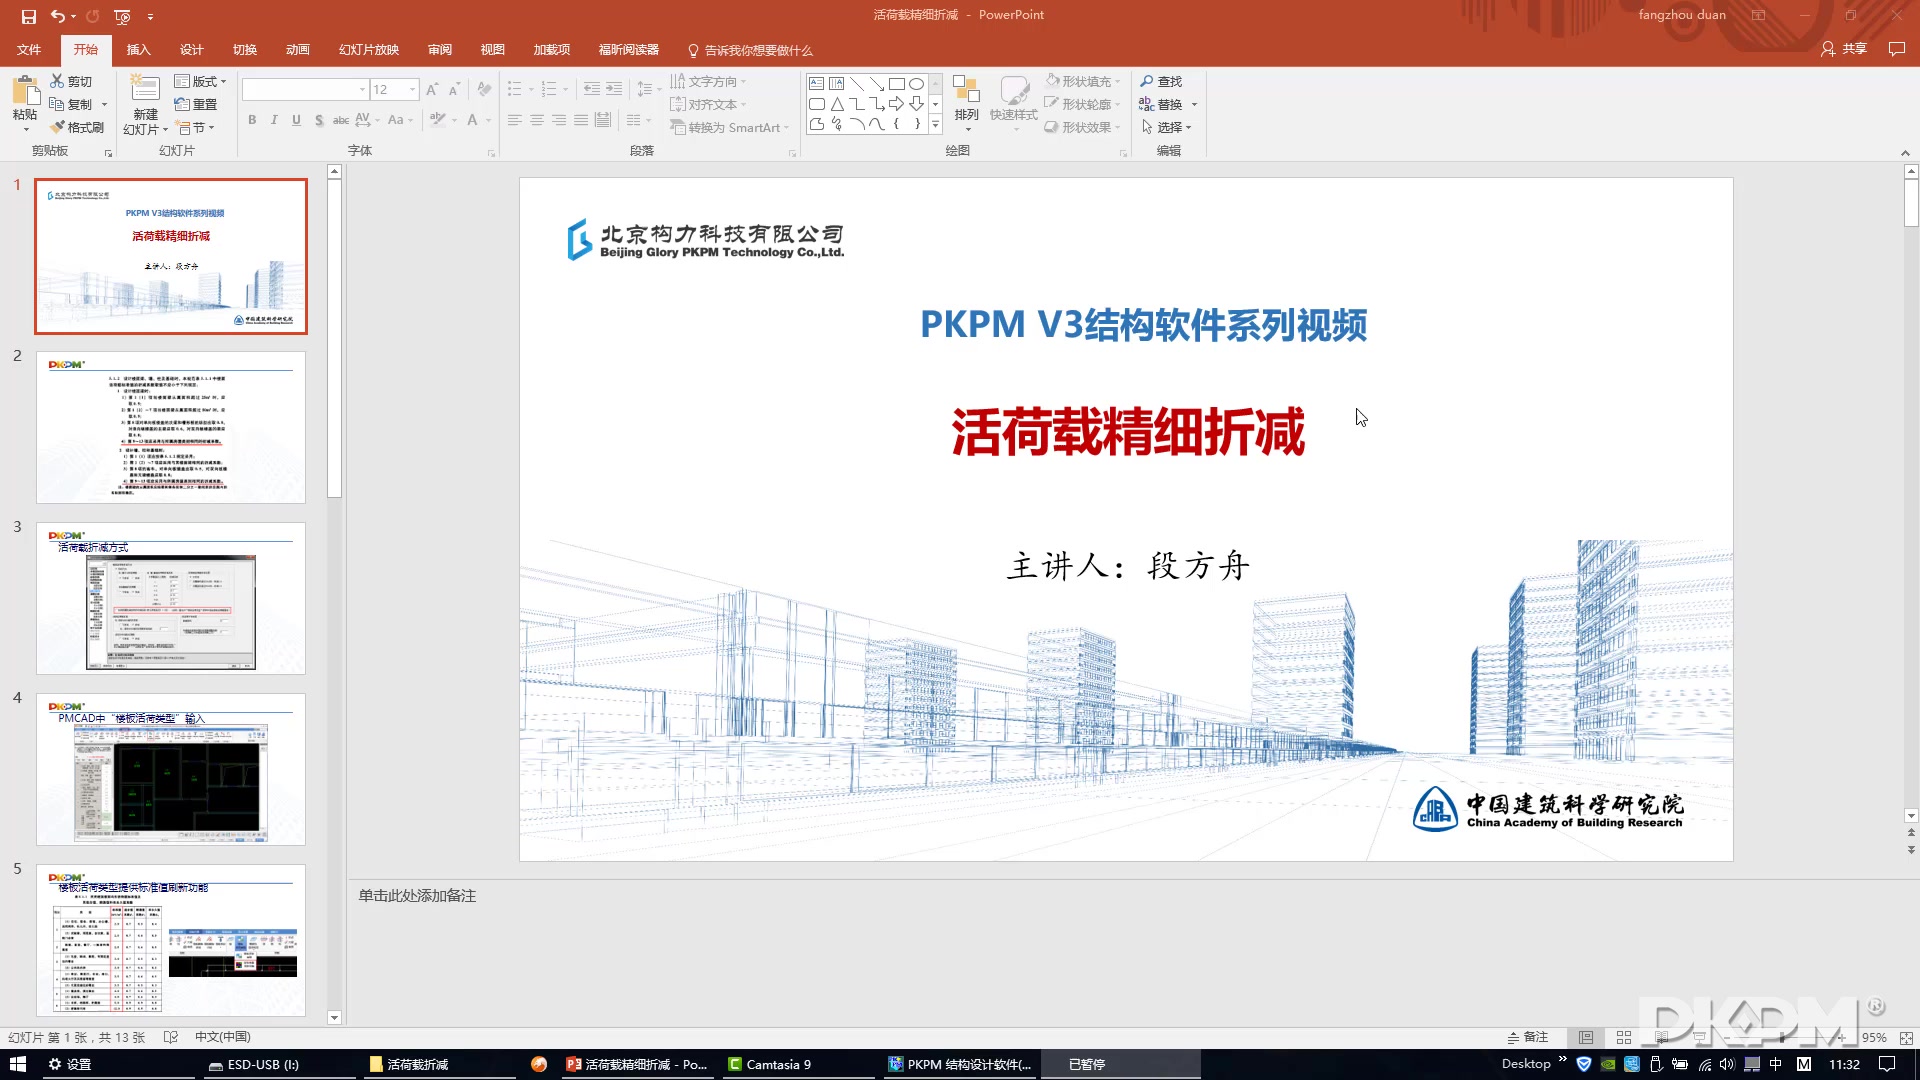This screenshot has width=1920, height=1080.
Task: Align text left in paragraph group
Action: (x=515, y=120)
